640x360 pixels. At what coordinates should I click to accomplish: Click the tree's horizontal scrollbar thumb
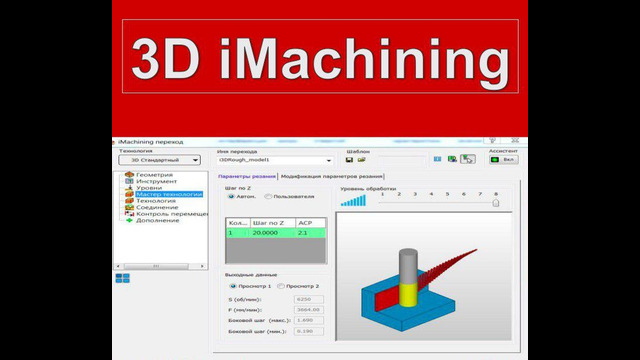pos(156,266)
